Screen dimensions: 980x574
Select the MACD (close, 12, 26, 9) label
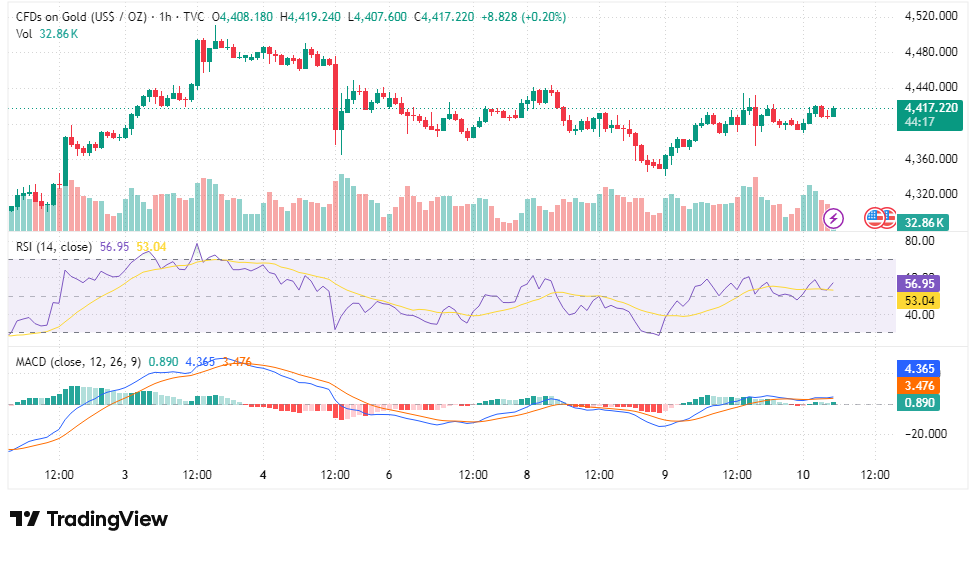(x=78, y=362)
